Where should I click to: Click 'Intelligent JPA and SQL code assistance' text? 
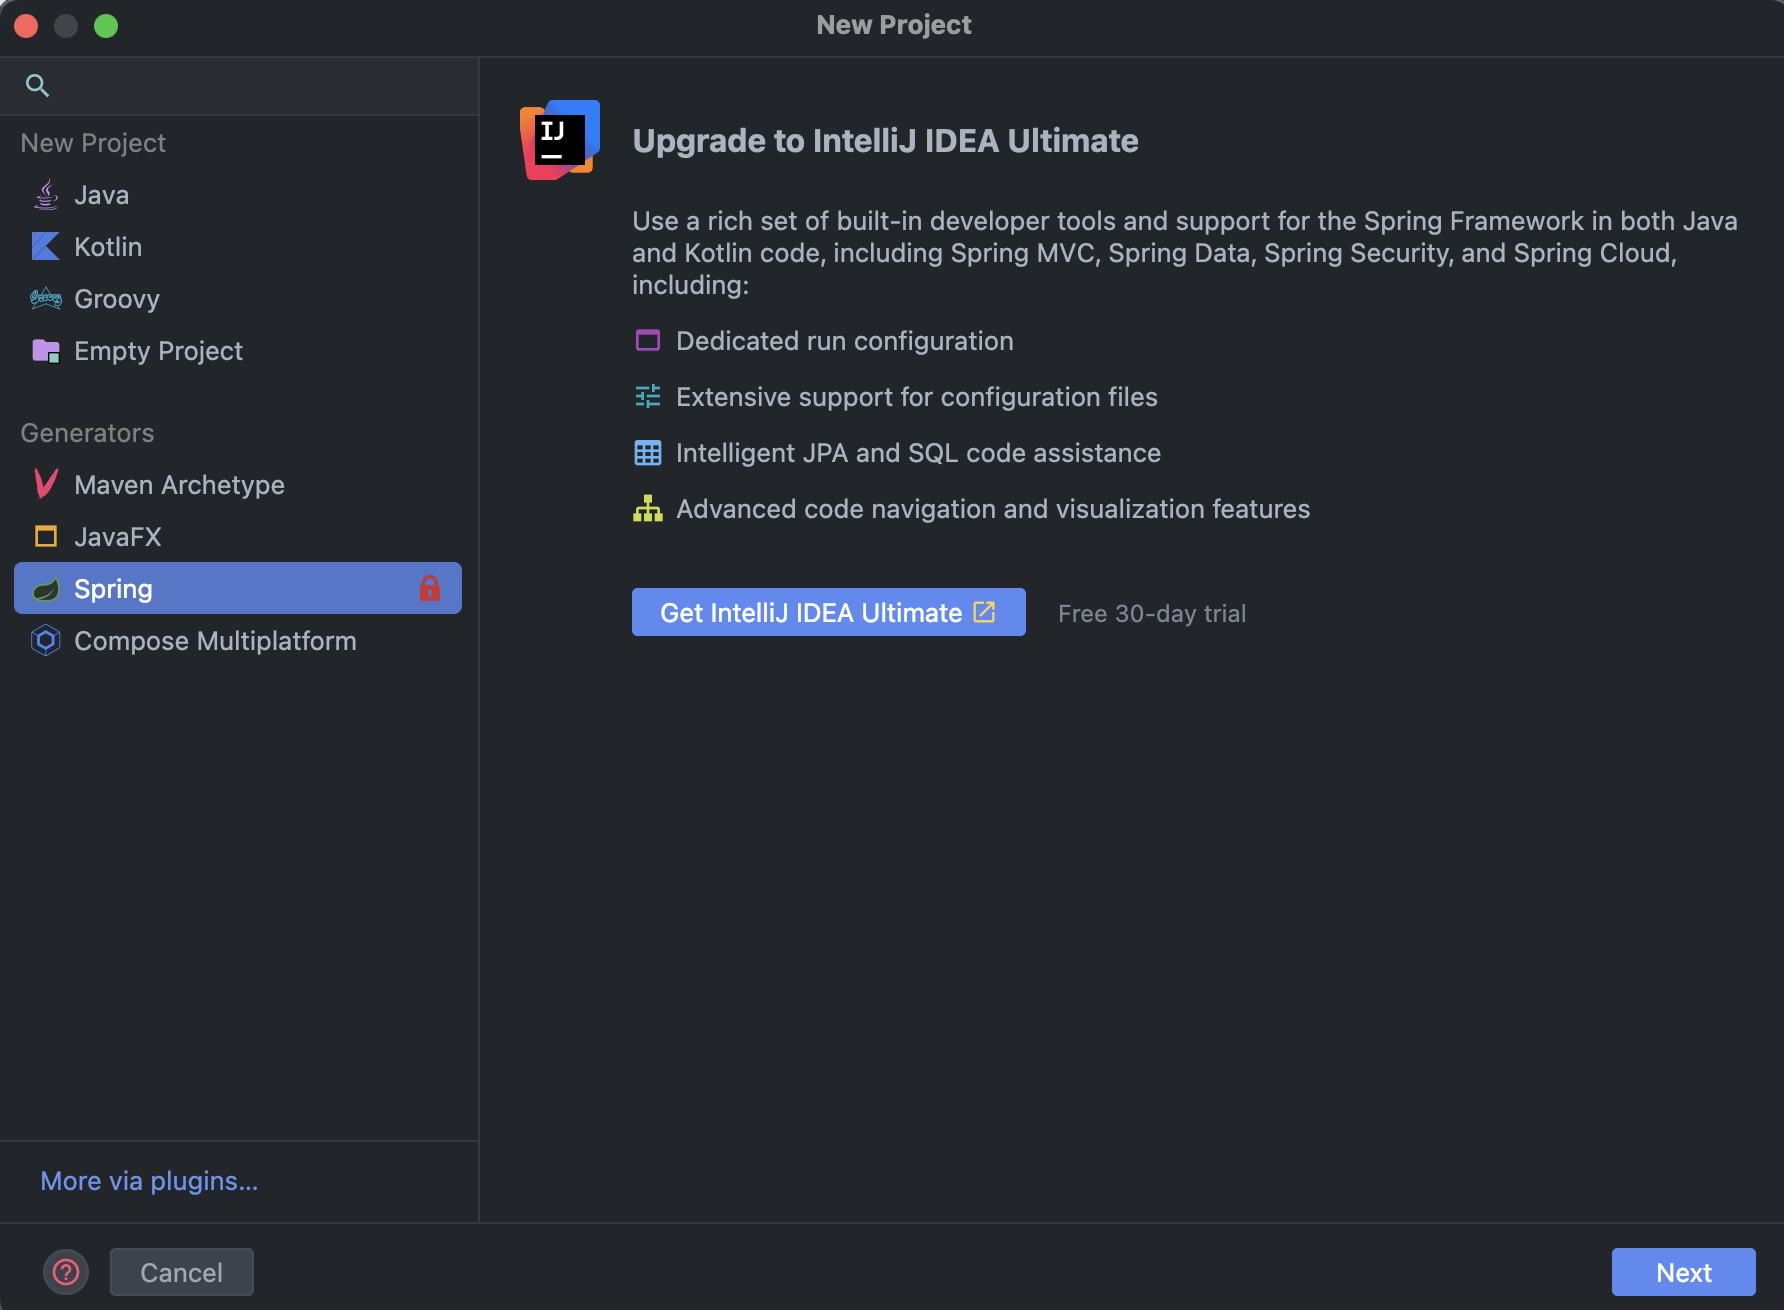point(918,453)
